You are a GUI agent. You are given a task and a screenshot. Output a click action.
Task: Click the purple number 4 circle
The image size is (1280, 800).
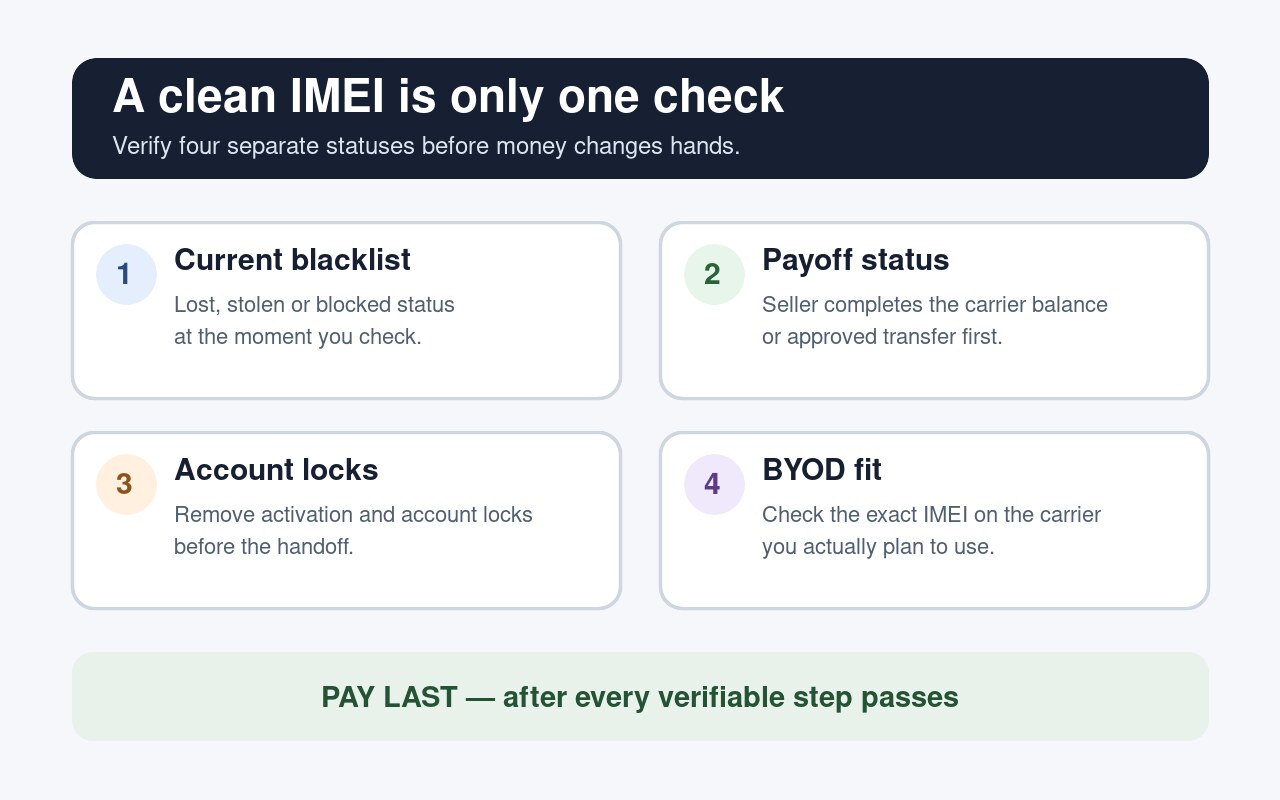pos(714,484)
